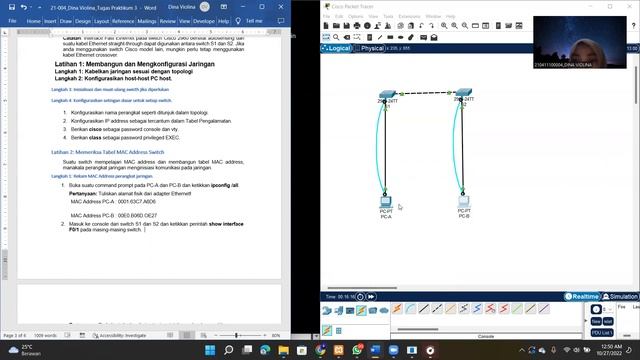Pick the Select tool in Packet Tracer

pos(326,38)
